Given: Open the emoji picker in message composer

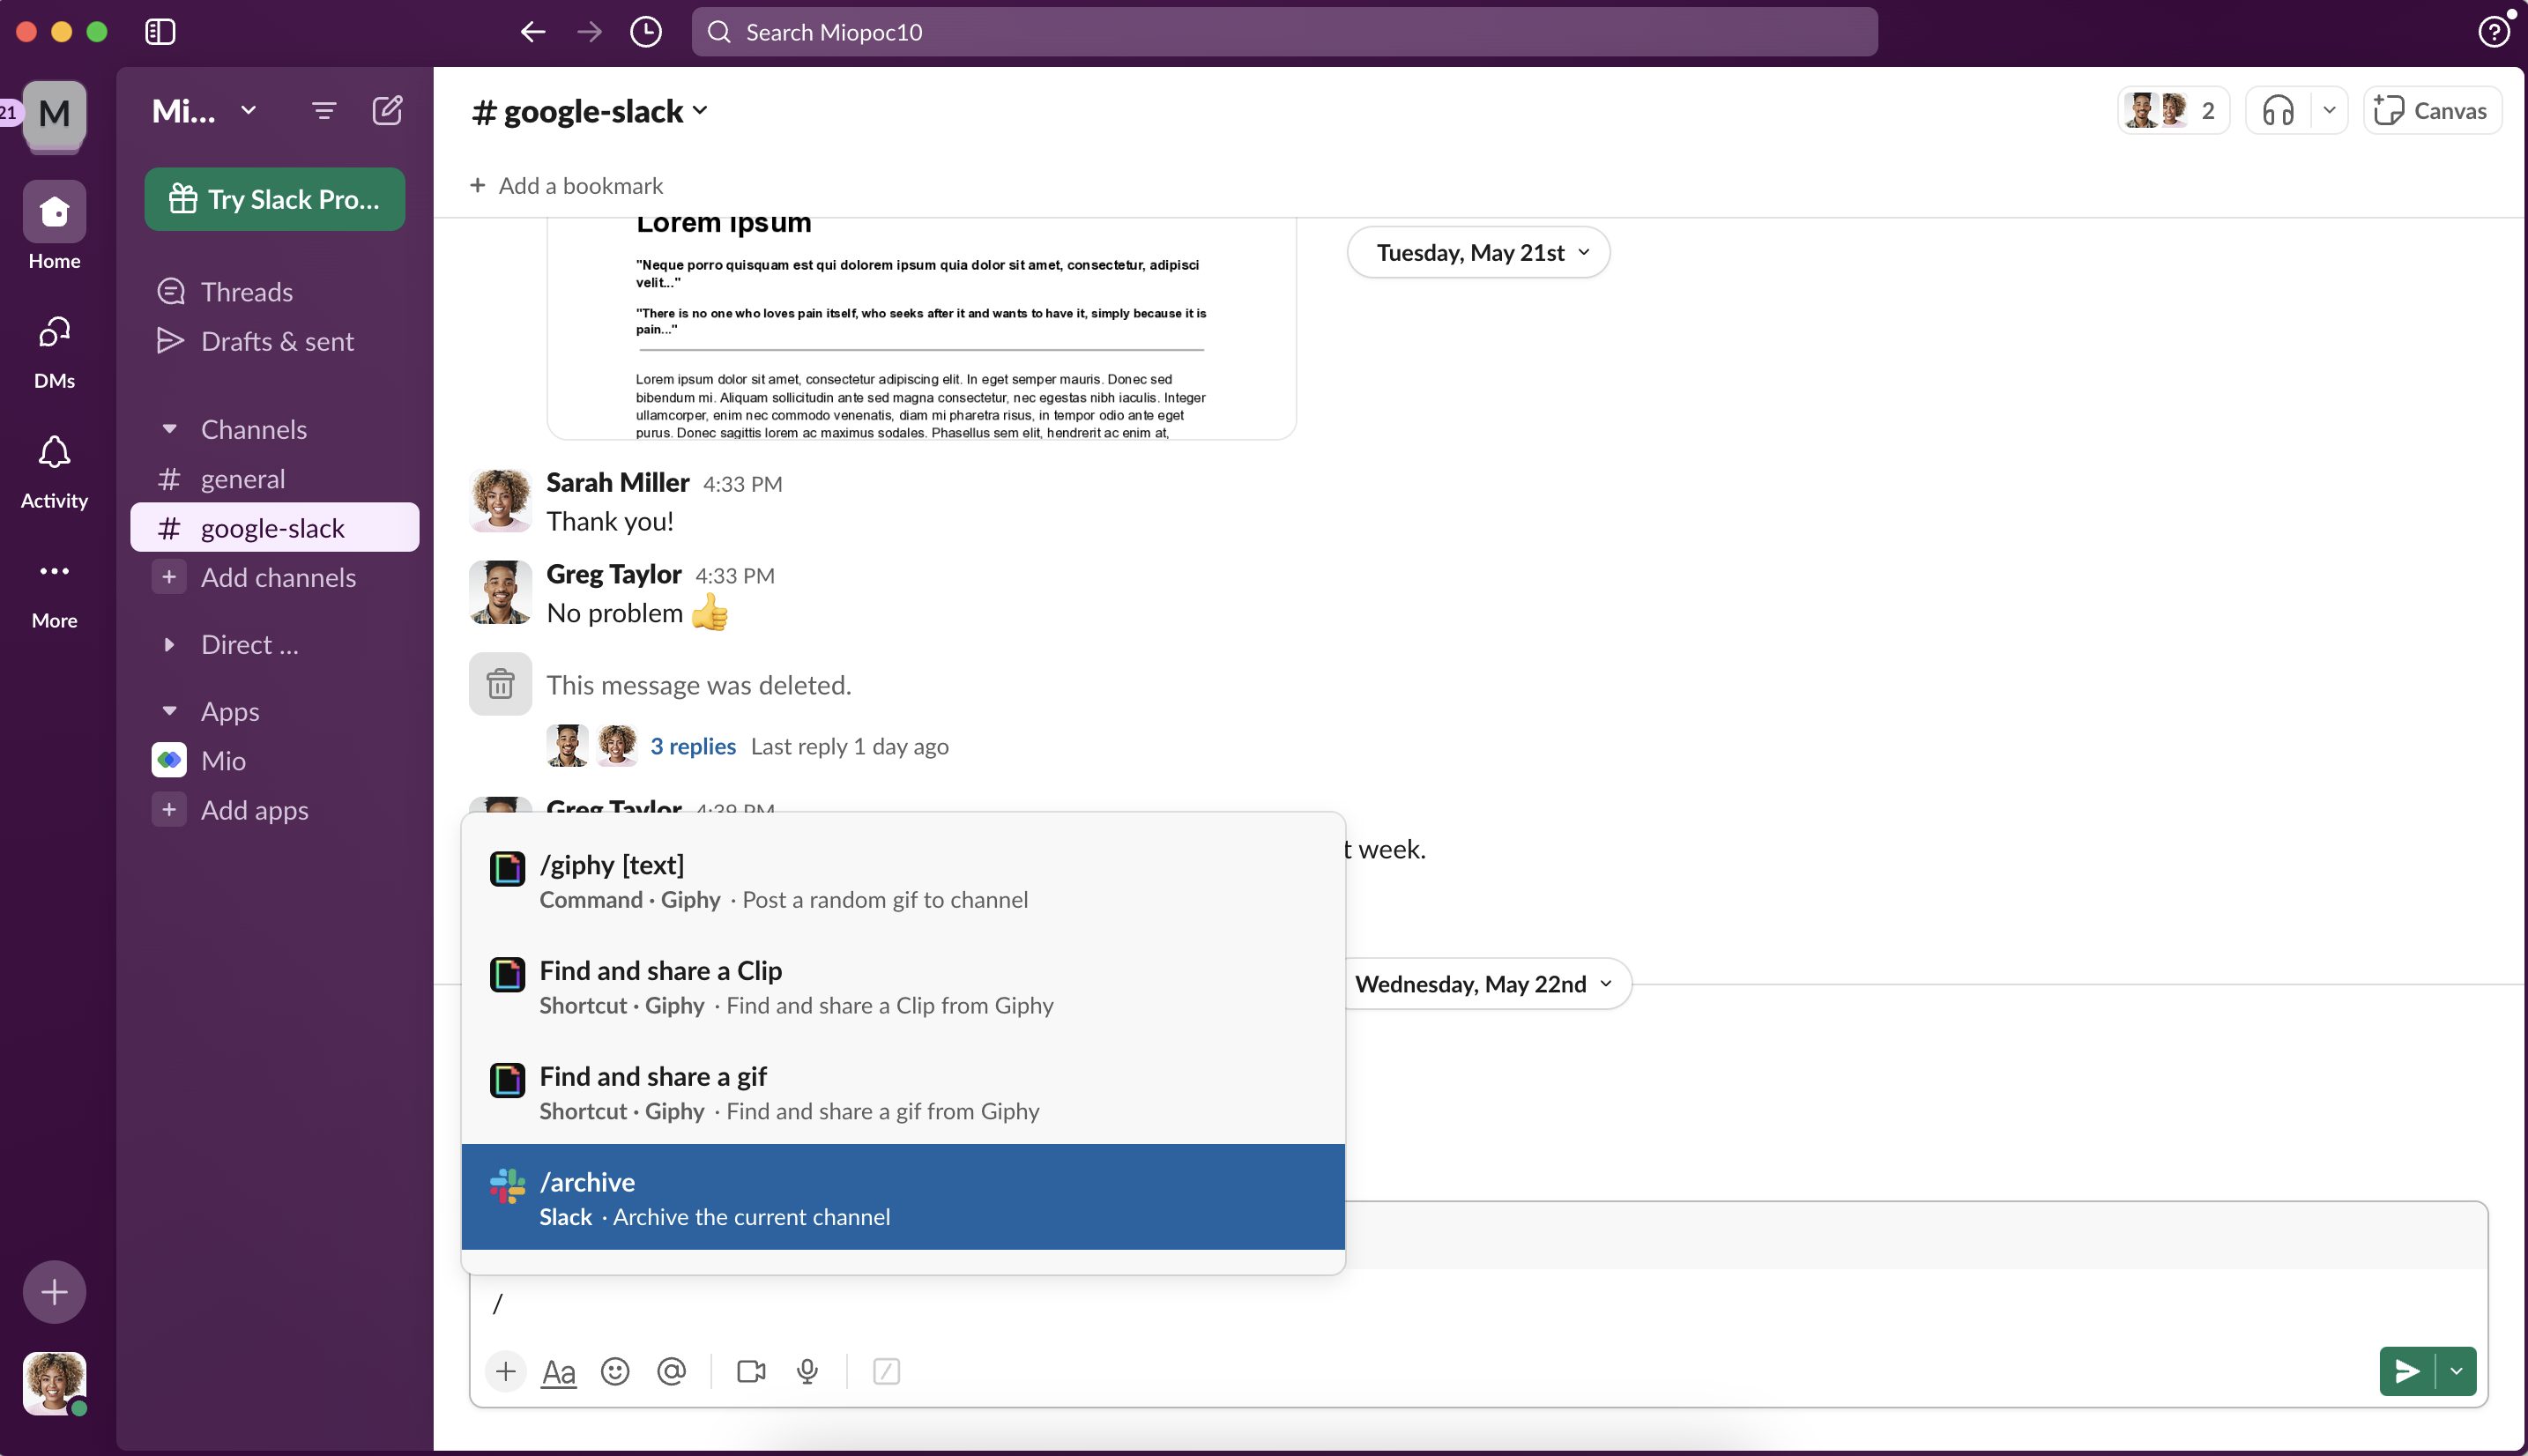Looking at the screenshot, I should 614,1371.
